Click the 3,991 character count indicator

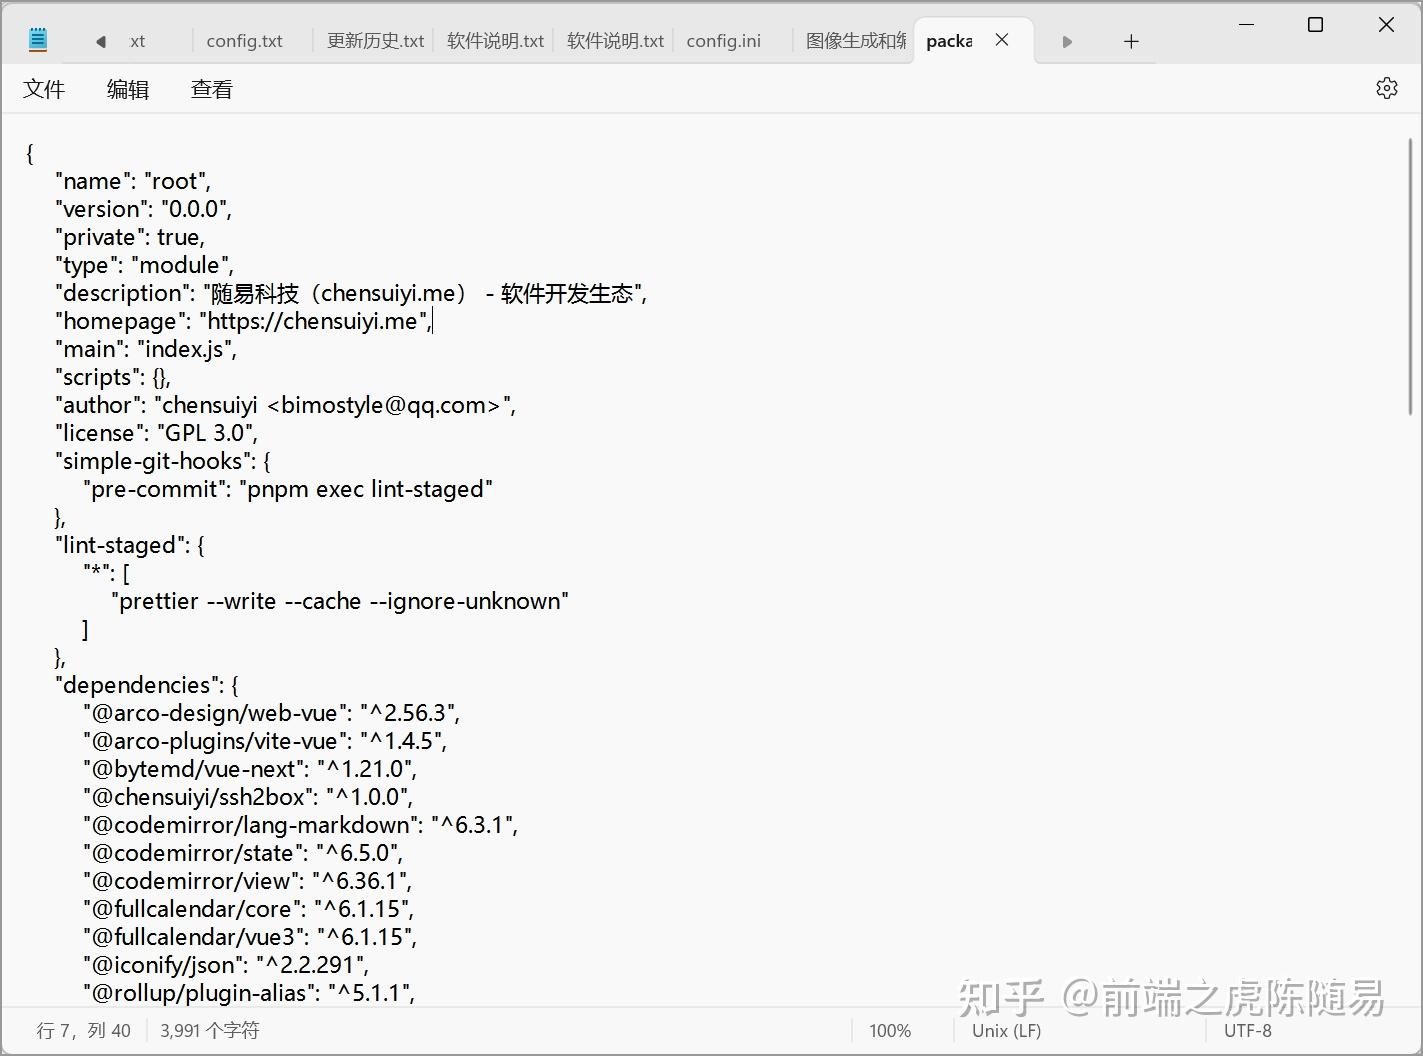point(208,1030)
